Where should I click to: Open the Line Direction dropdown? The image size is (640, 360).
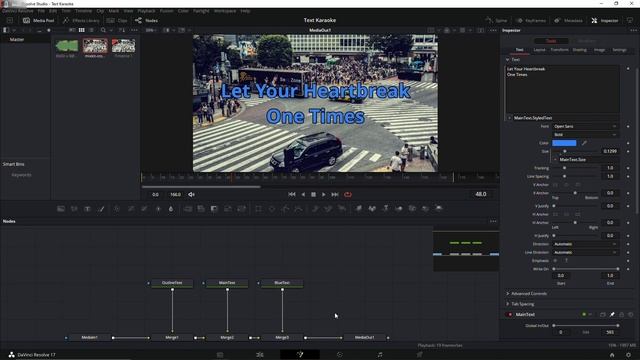(x=585, y=252)
